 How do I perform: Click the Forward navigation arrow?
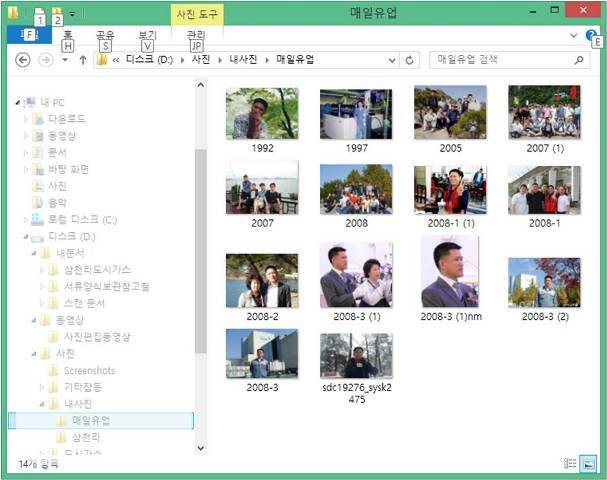45,60
